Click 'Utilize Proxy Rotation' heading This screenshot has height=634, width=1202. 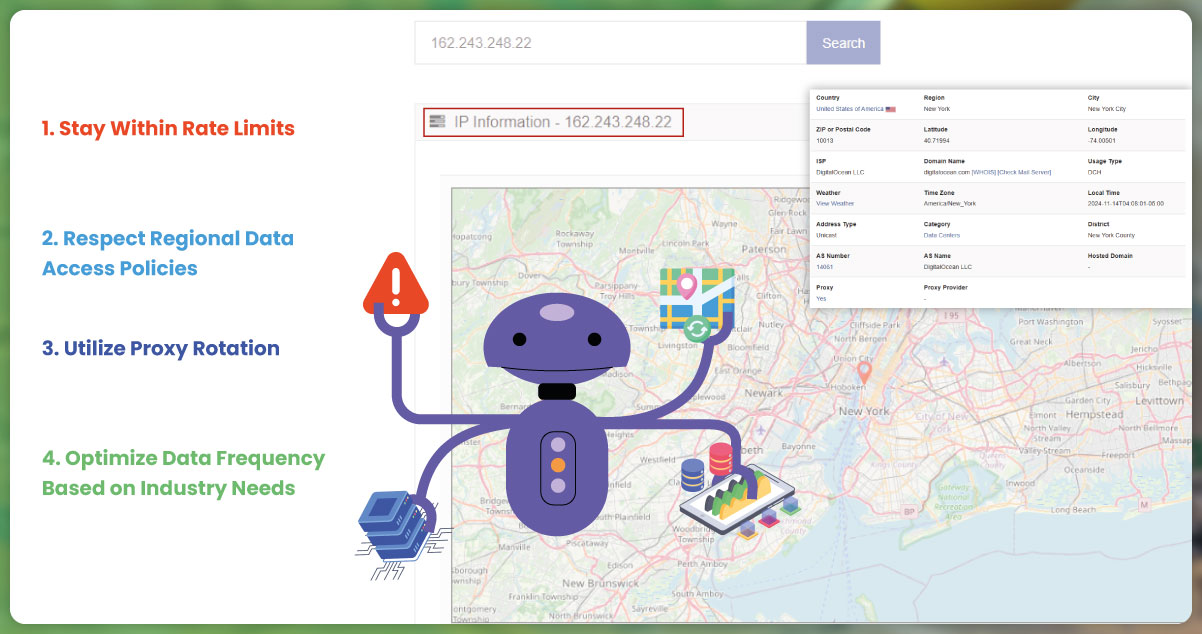(x=161, y=348)
